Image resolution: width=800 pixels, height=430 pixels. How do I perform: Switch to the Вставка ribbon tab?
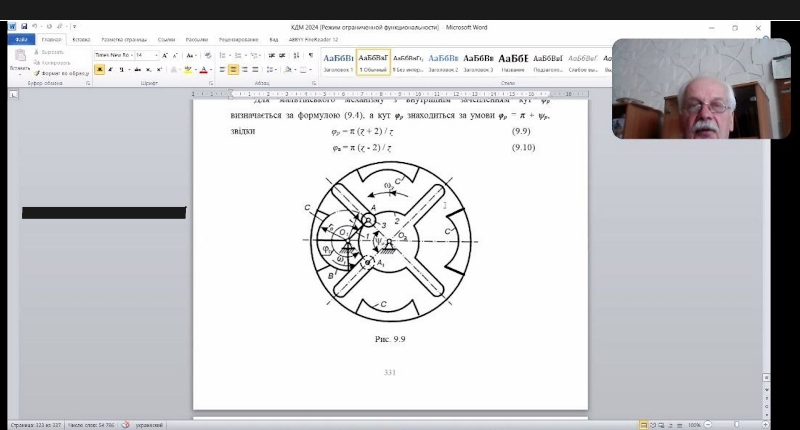[x=81, y=39]
